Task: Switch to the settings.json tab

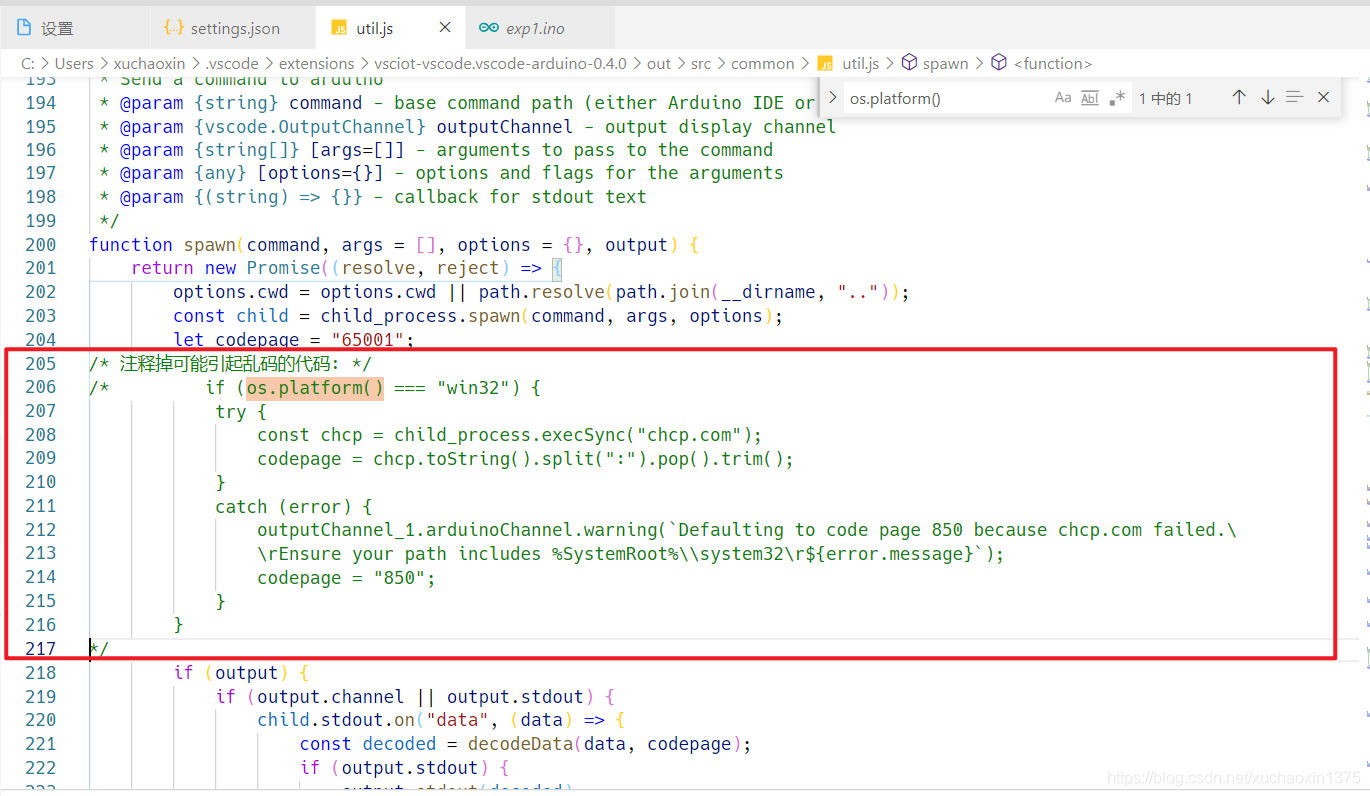Action: 234,28
